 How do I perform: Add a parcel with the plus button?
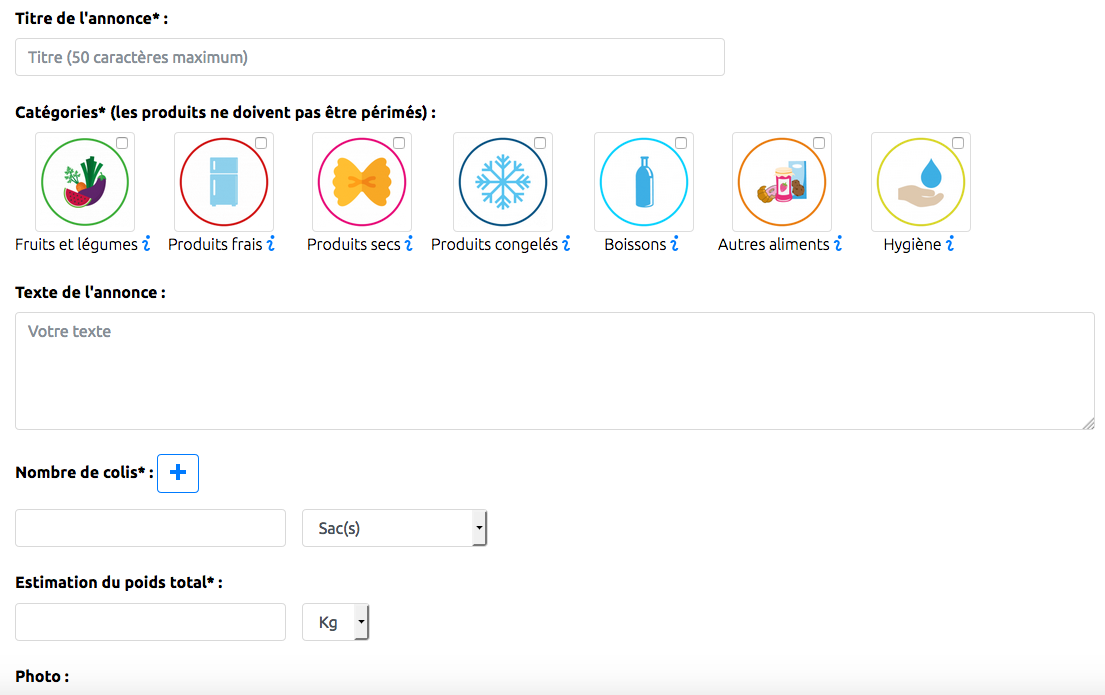(178, 473)
